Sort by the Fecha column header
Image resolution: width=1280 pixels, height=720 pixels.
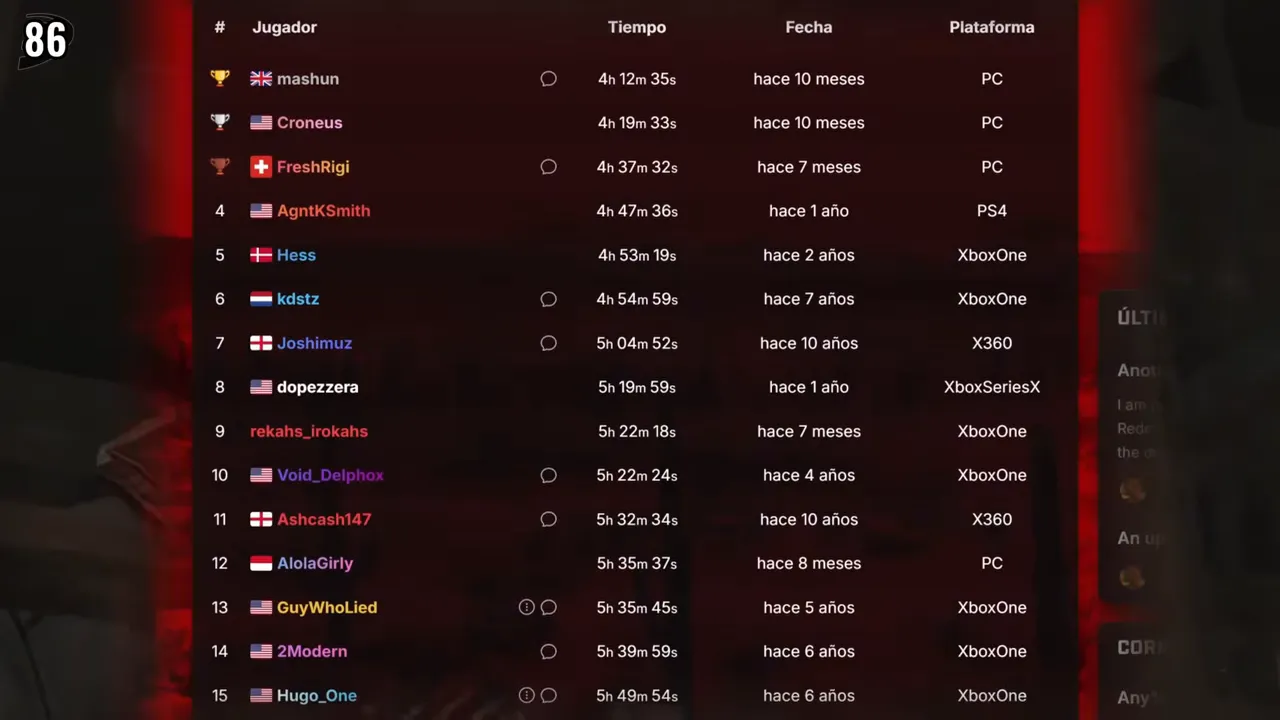[808, 27]
